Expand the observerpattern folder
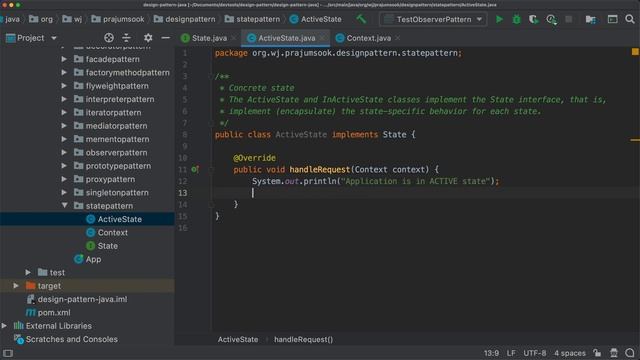The image size is (640, 360). 64,153
